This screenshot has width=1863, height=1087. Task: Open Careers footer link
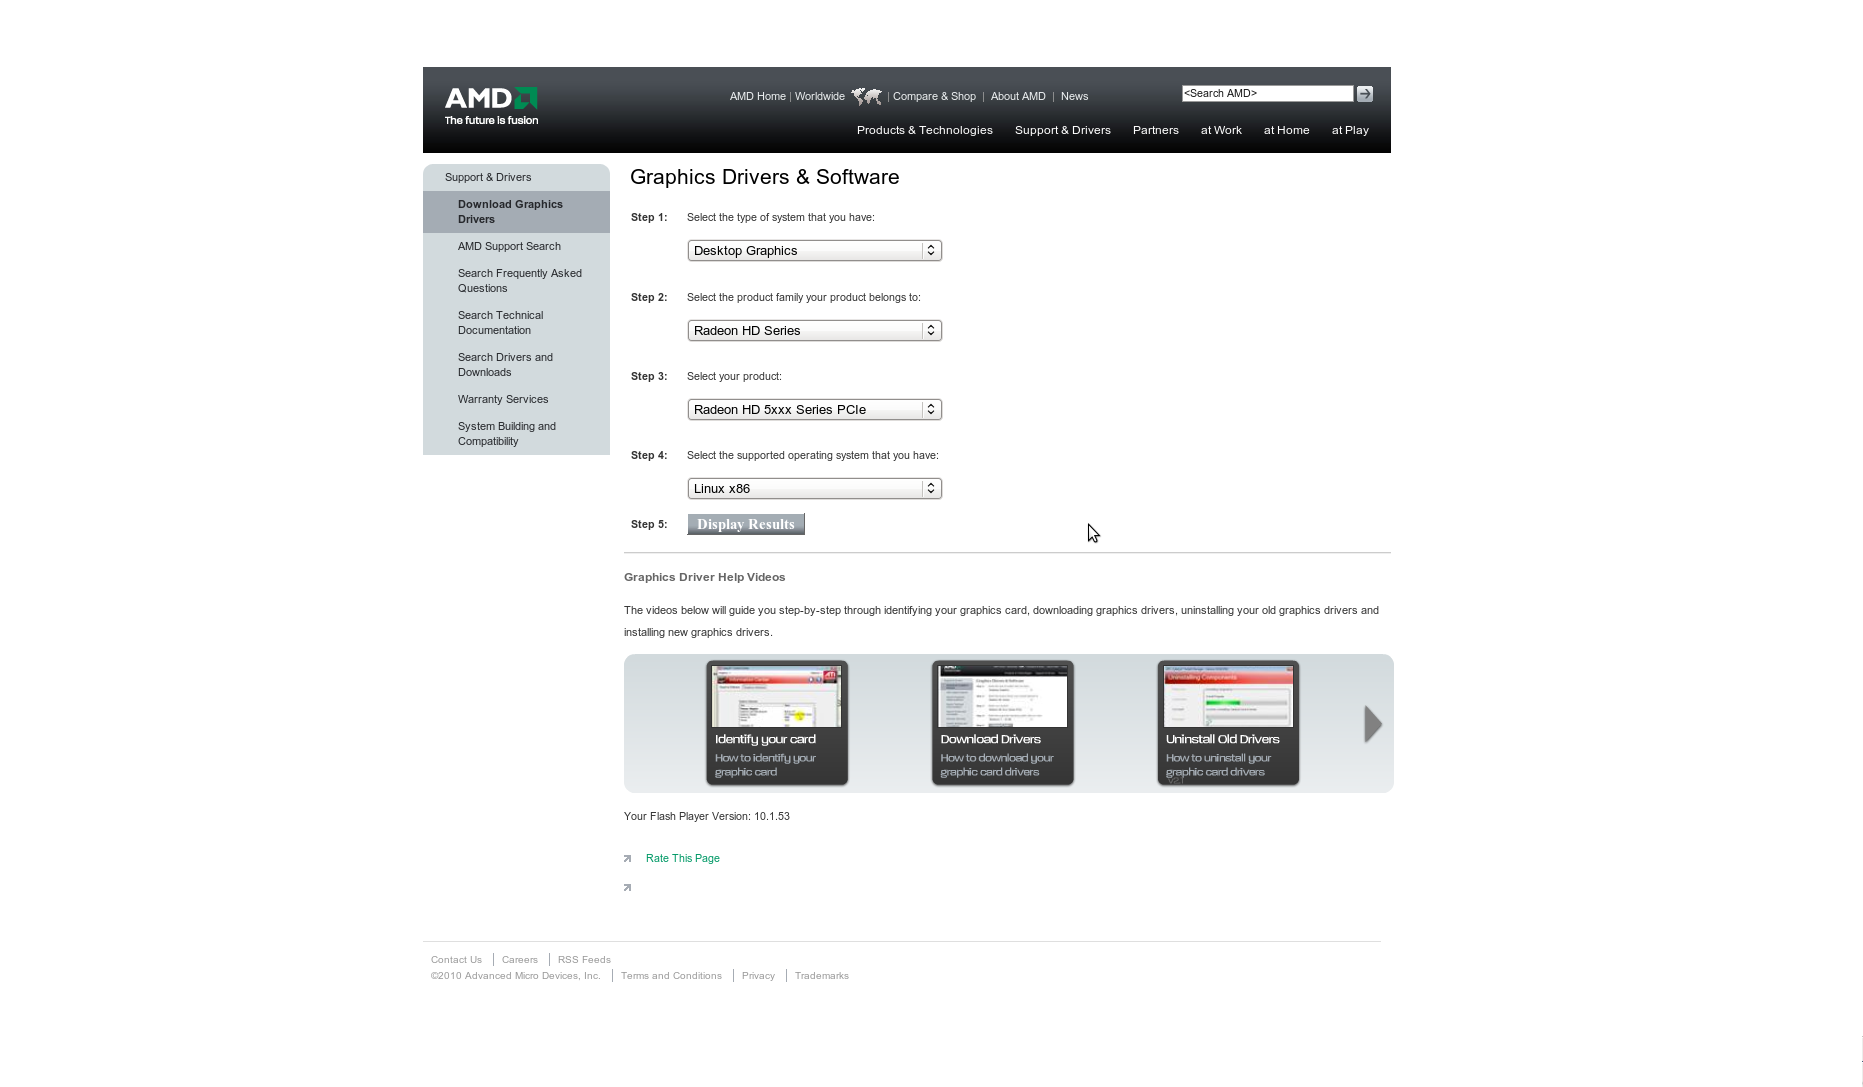coord(519,959)
